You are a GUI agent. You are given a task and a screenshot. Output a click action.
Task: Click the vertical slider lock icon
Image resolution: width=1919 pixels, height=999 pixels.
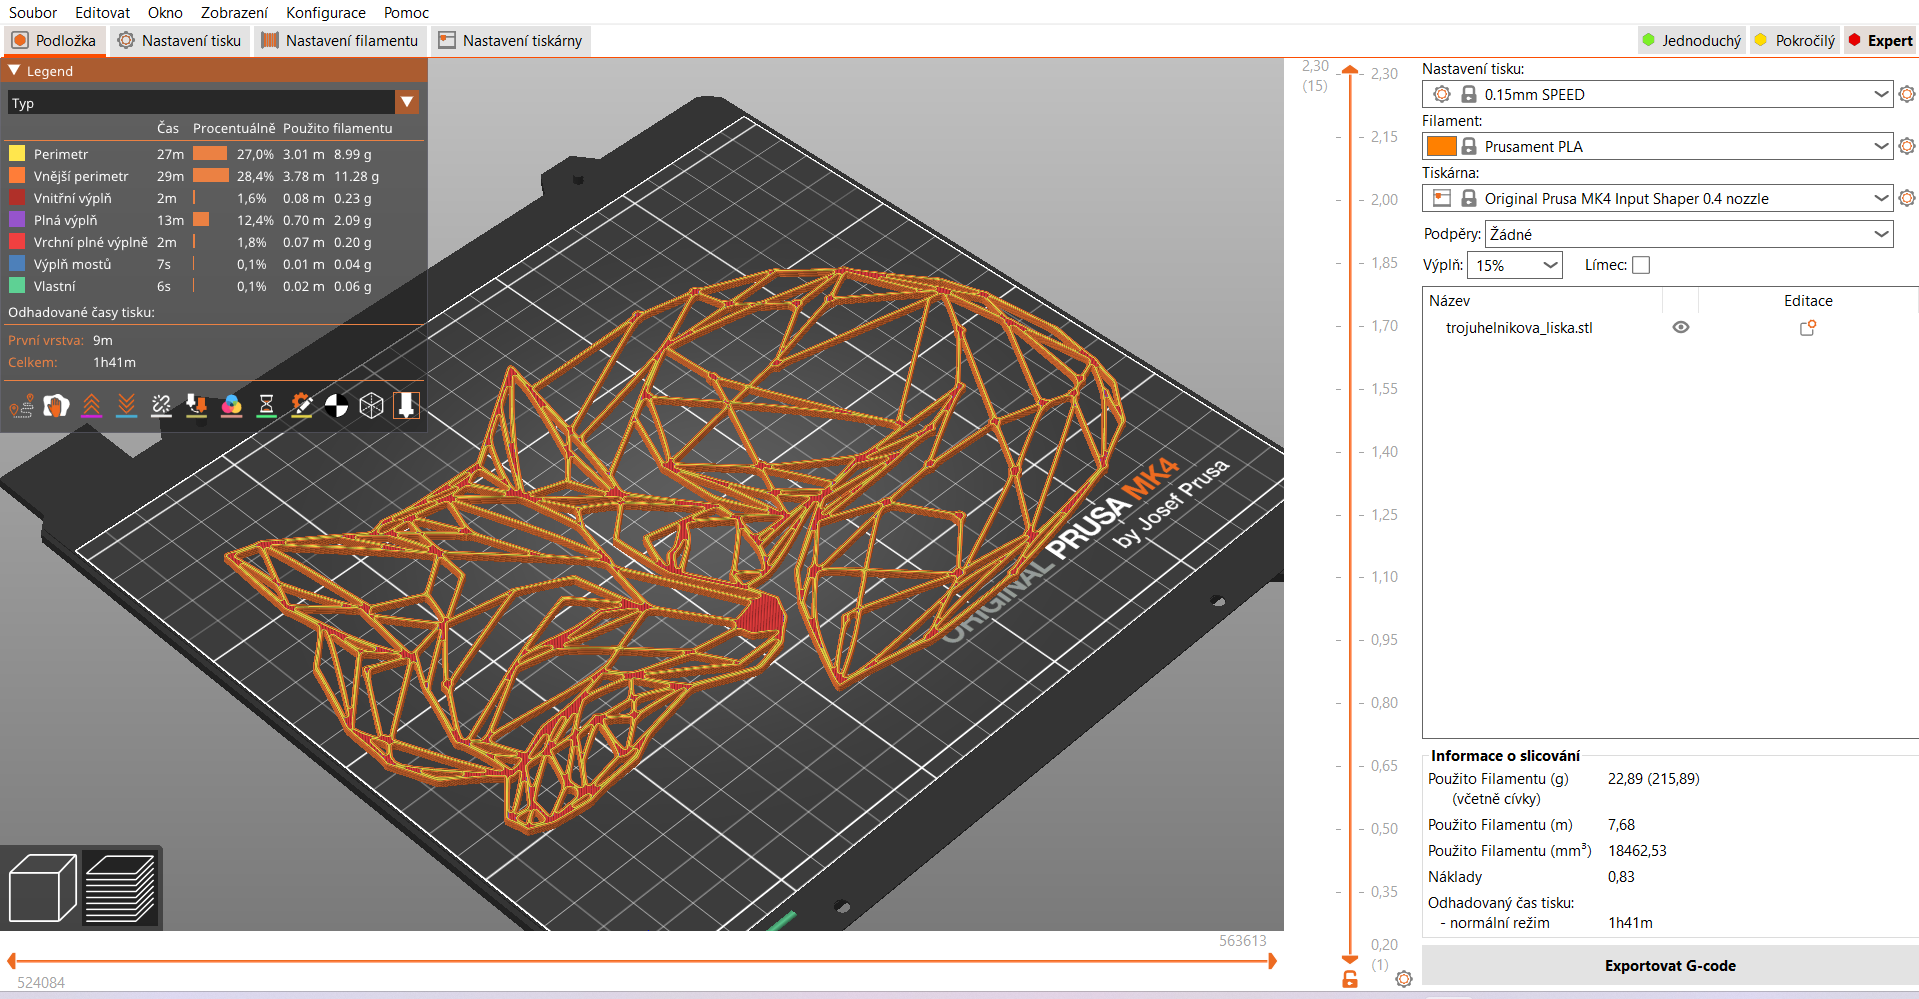pos(1350,979)
